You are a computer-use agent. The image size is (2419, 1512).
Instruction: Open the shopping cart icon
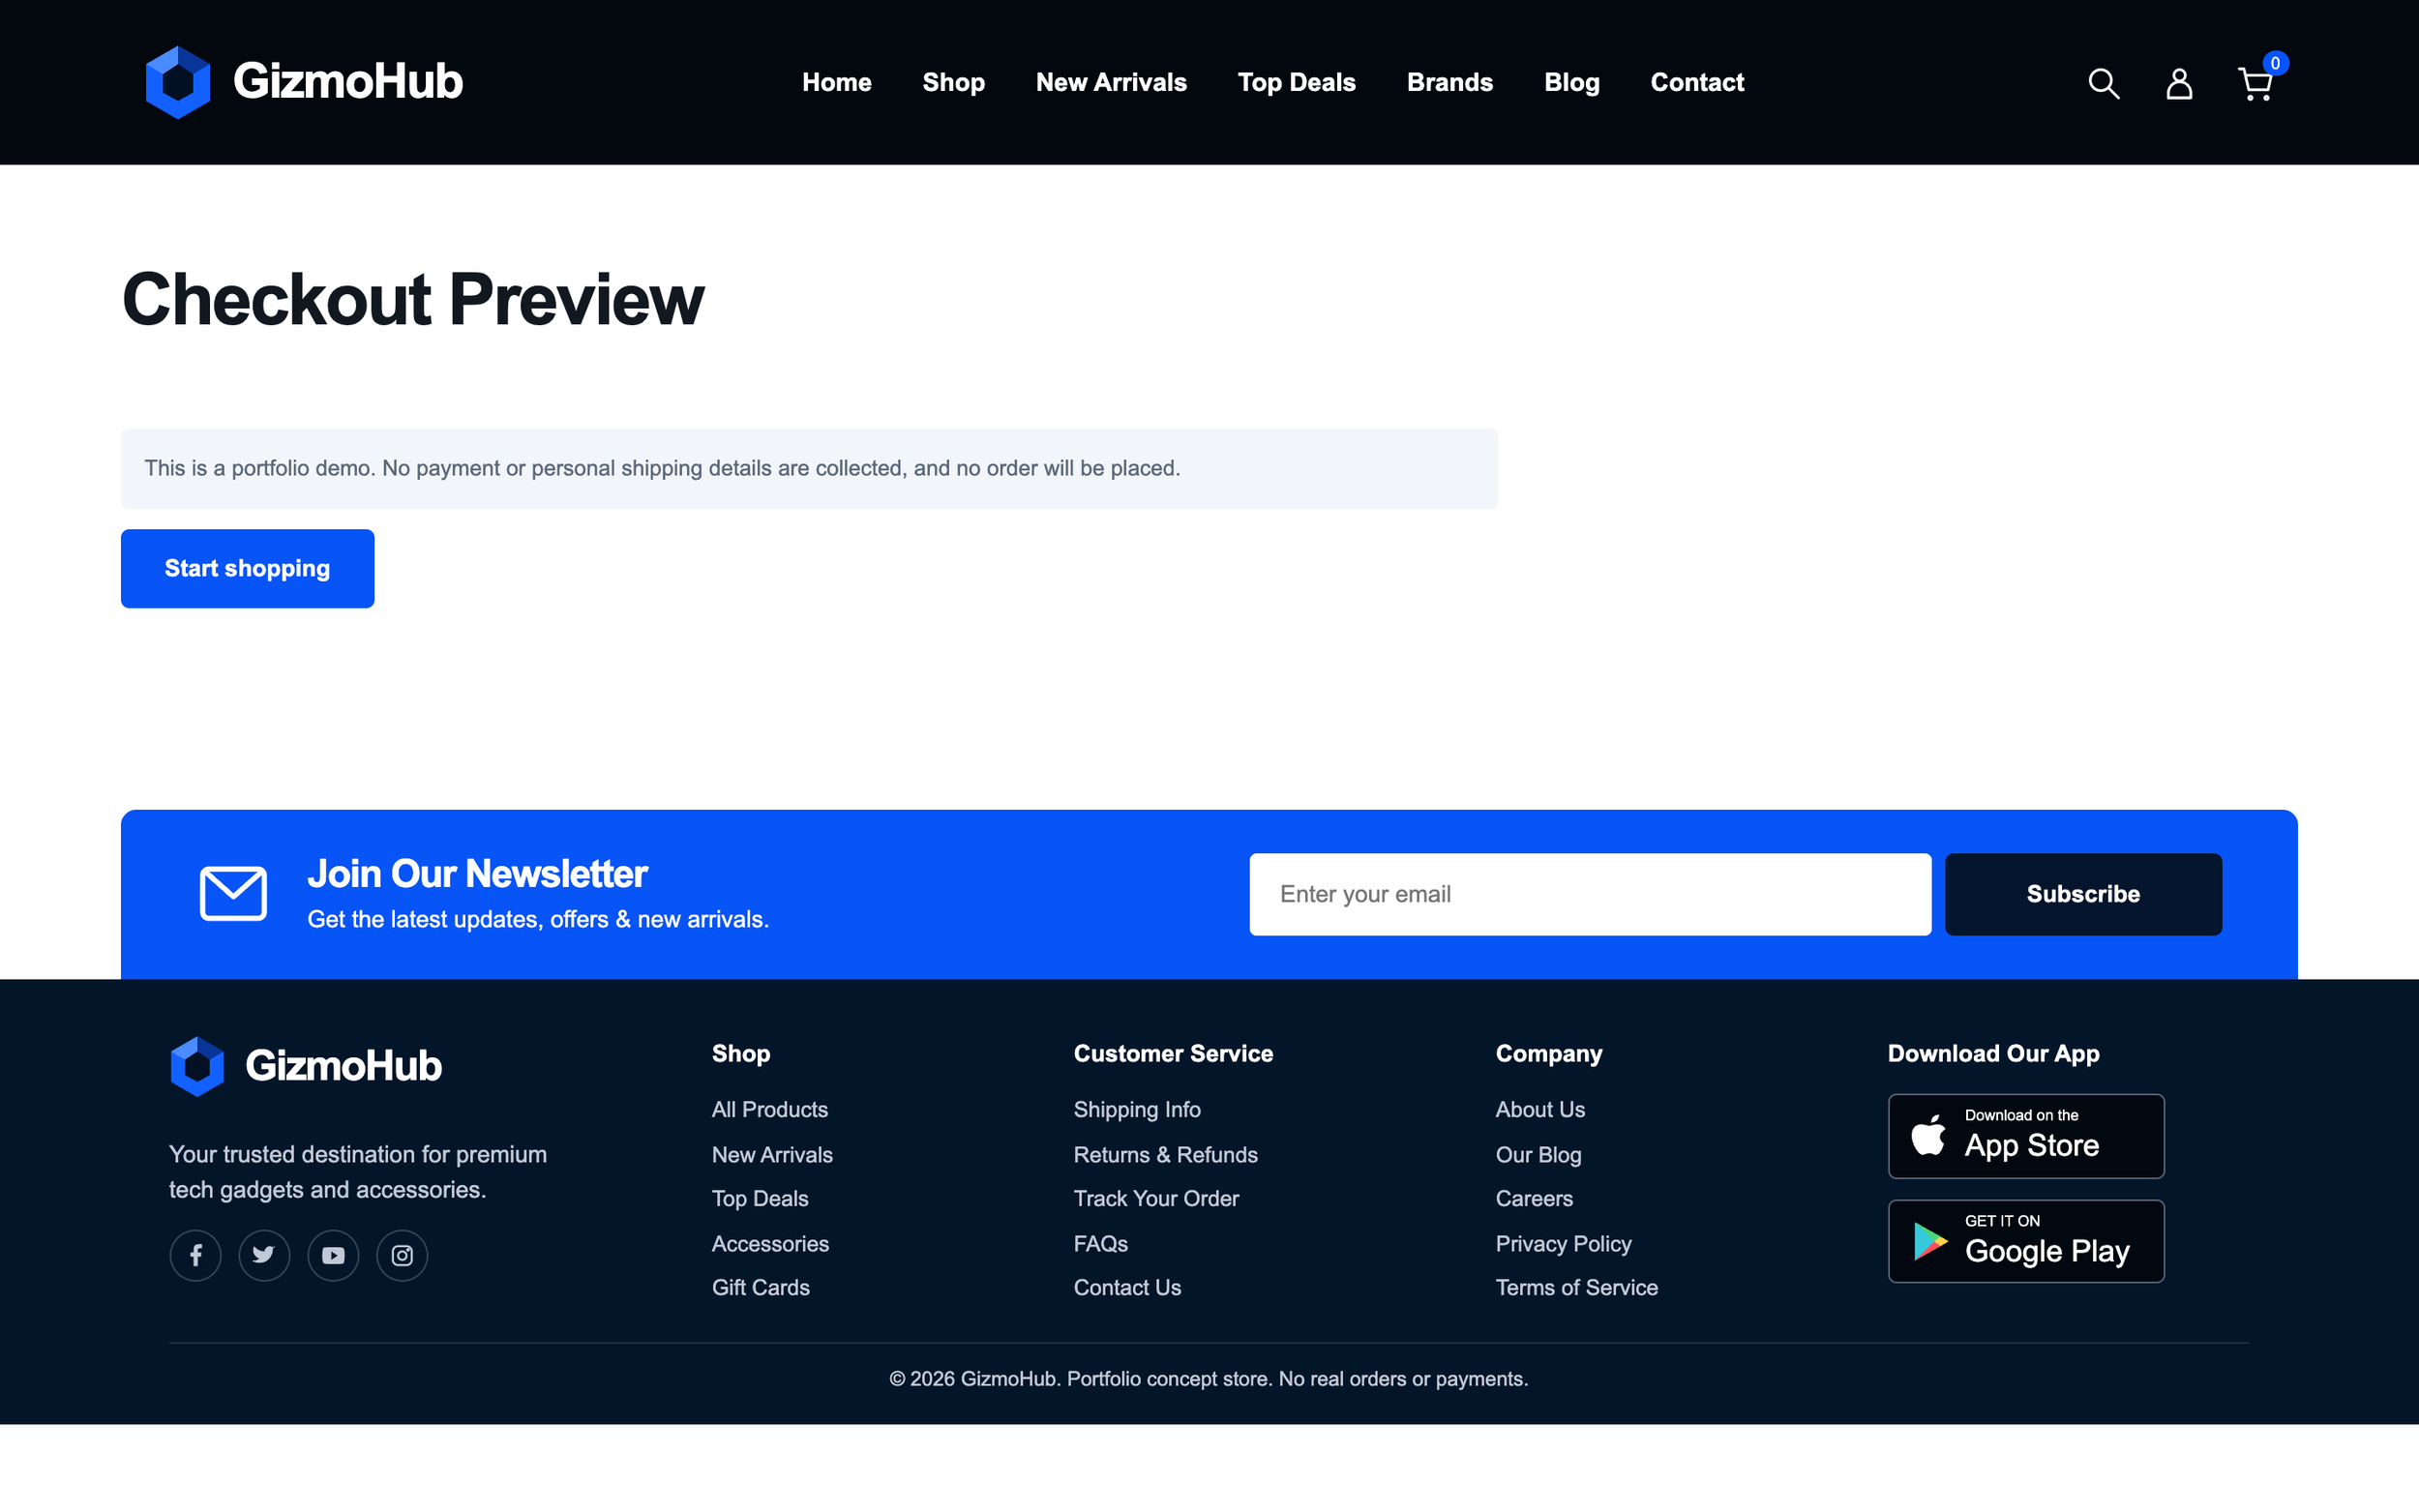2256,83
